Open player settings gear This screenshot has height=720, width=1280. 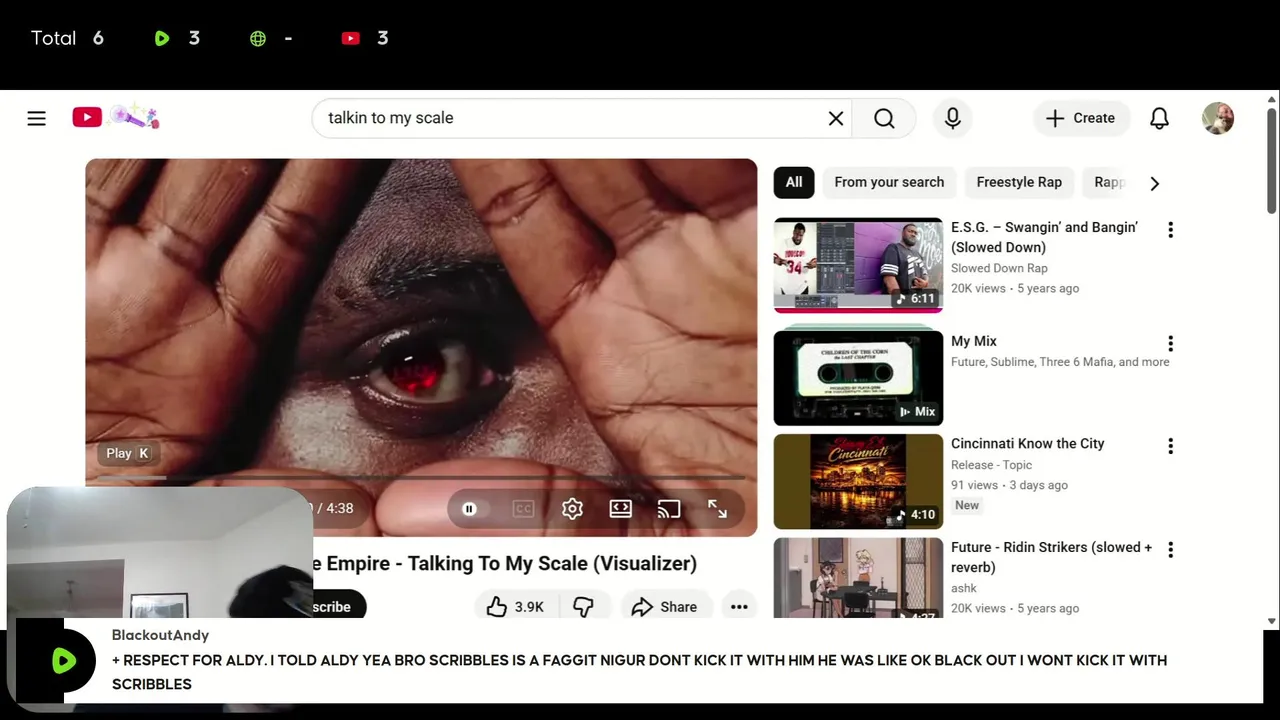click(572, 509)
